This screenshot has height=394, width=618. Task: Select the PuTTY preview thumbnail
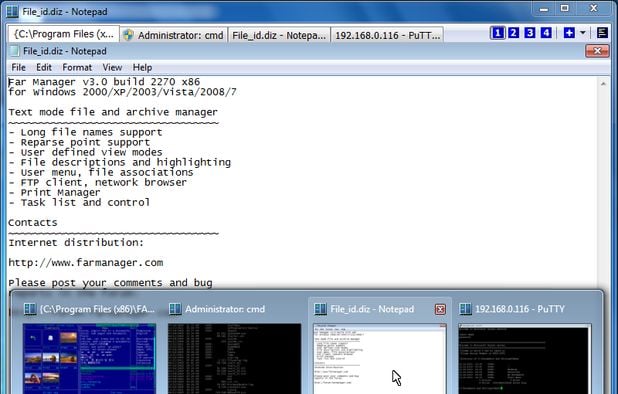pyautogui.click(x=525, y=358)
